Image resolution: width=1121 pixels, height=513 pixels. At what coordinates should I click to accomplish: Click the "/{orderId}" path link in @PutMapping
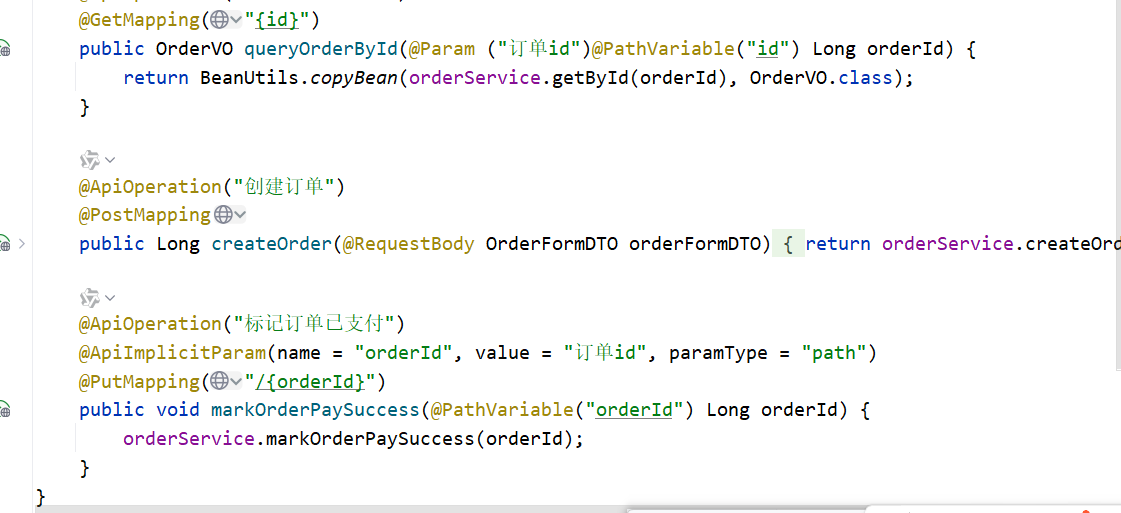pos(310,382)
